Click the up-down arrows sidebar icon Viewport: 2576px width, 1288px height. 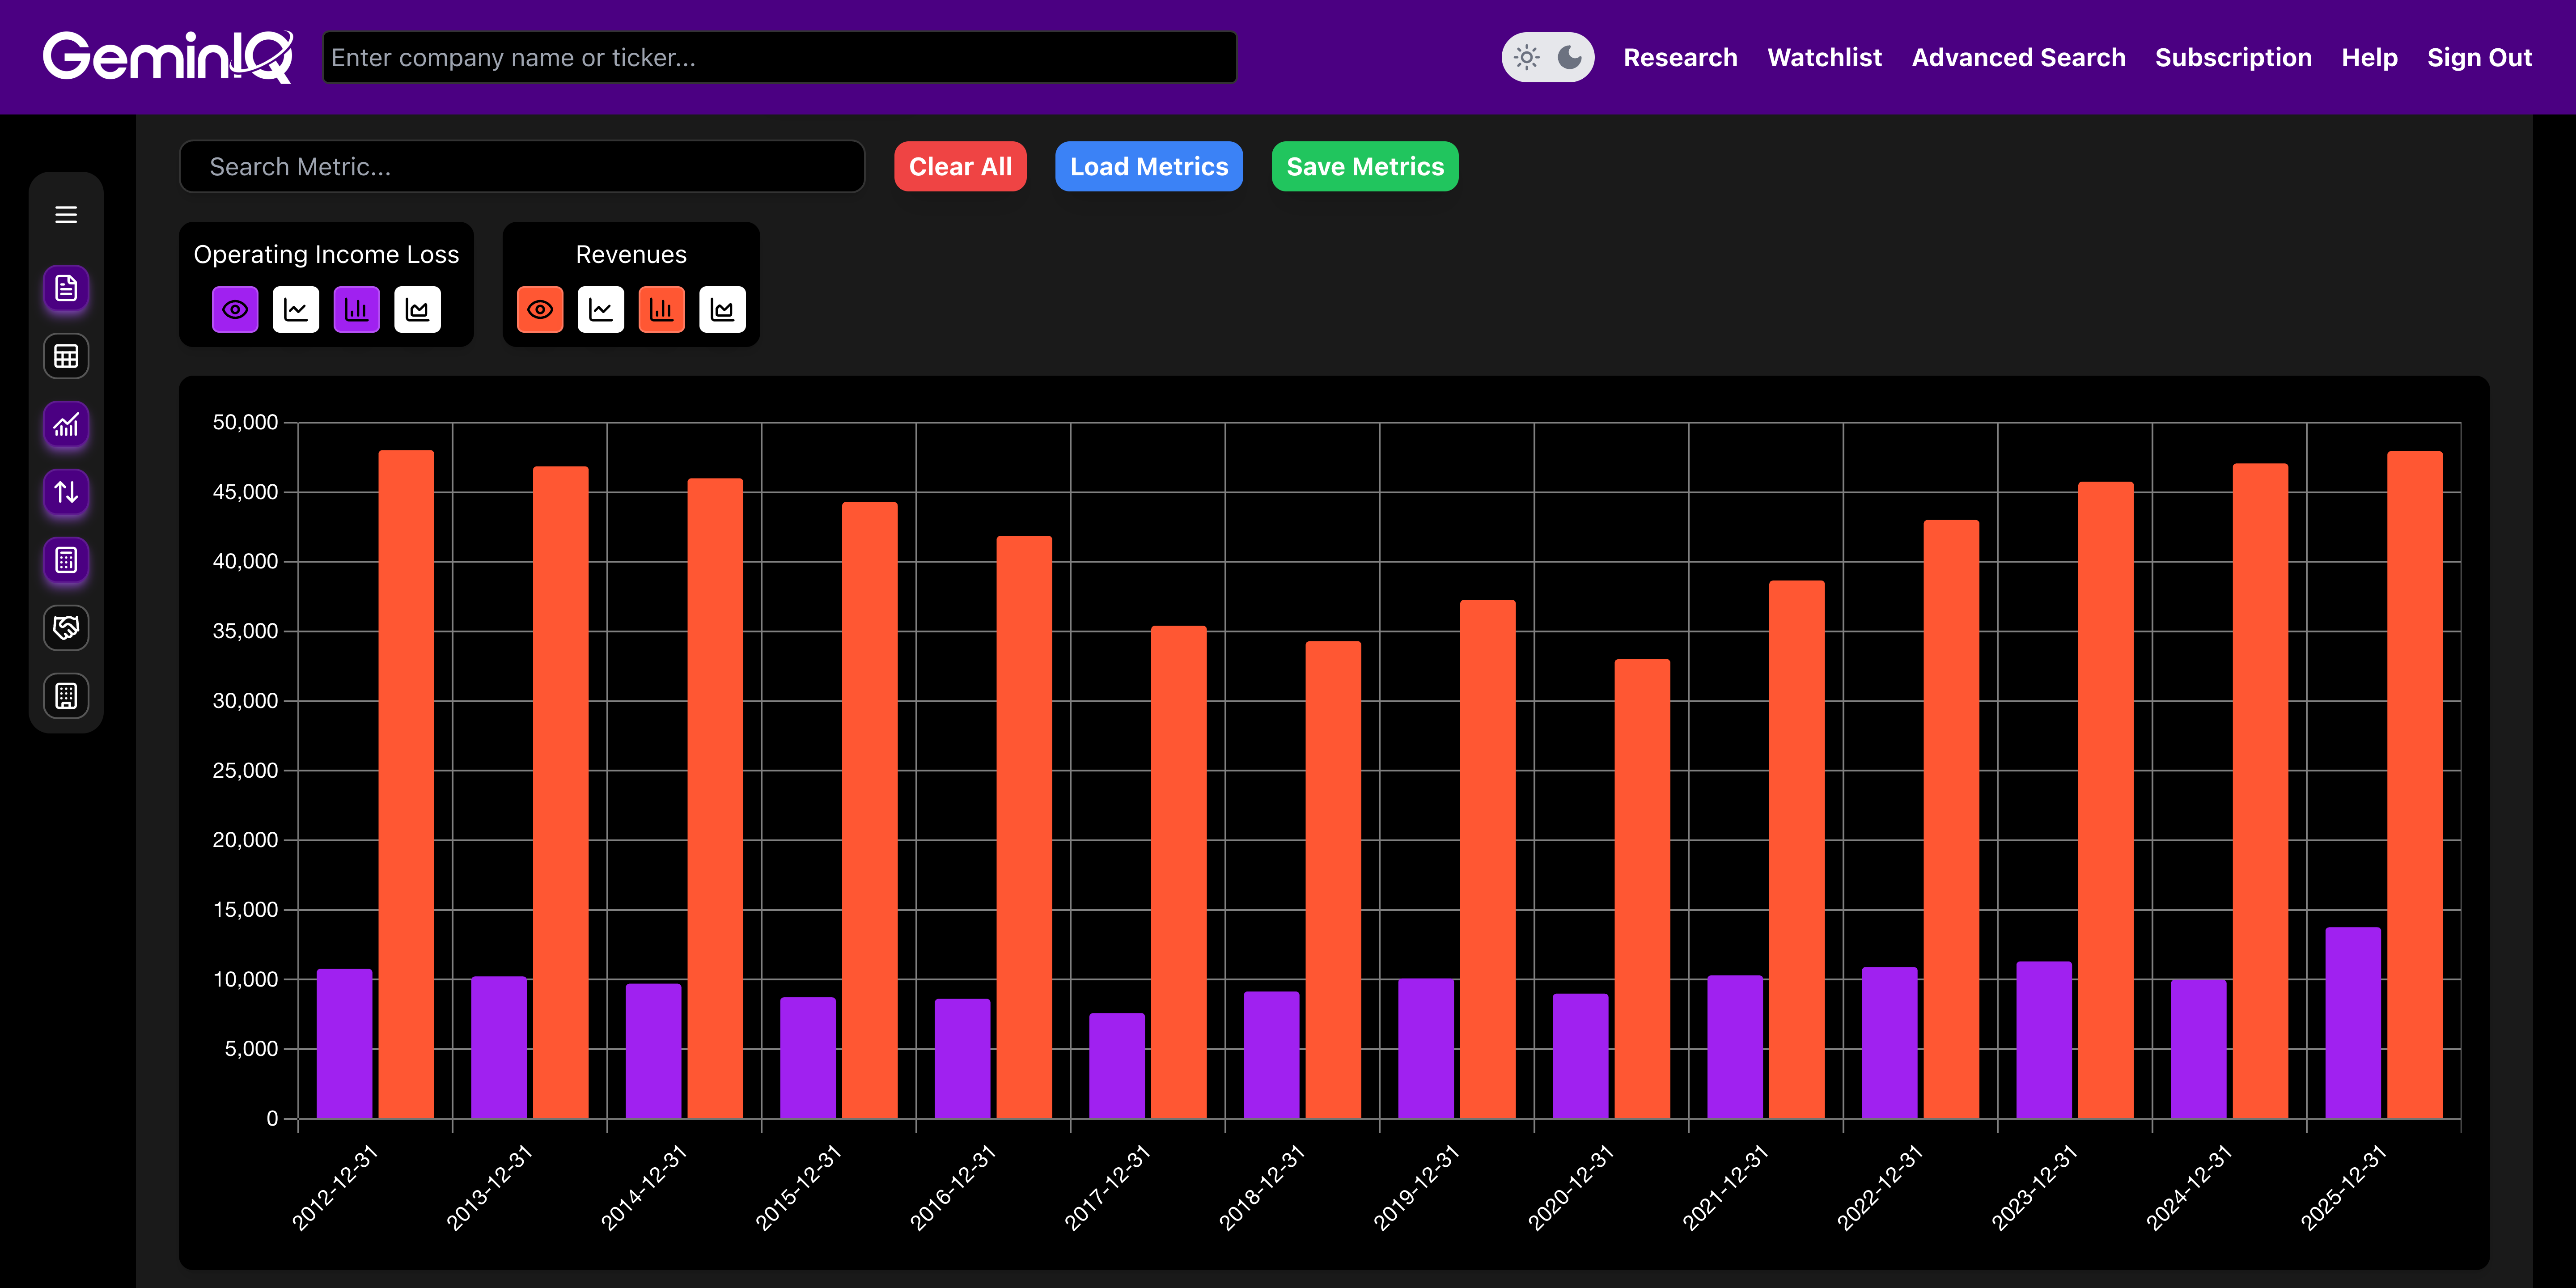click(66, 492)
